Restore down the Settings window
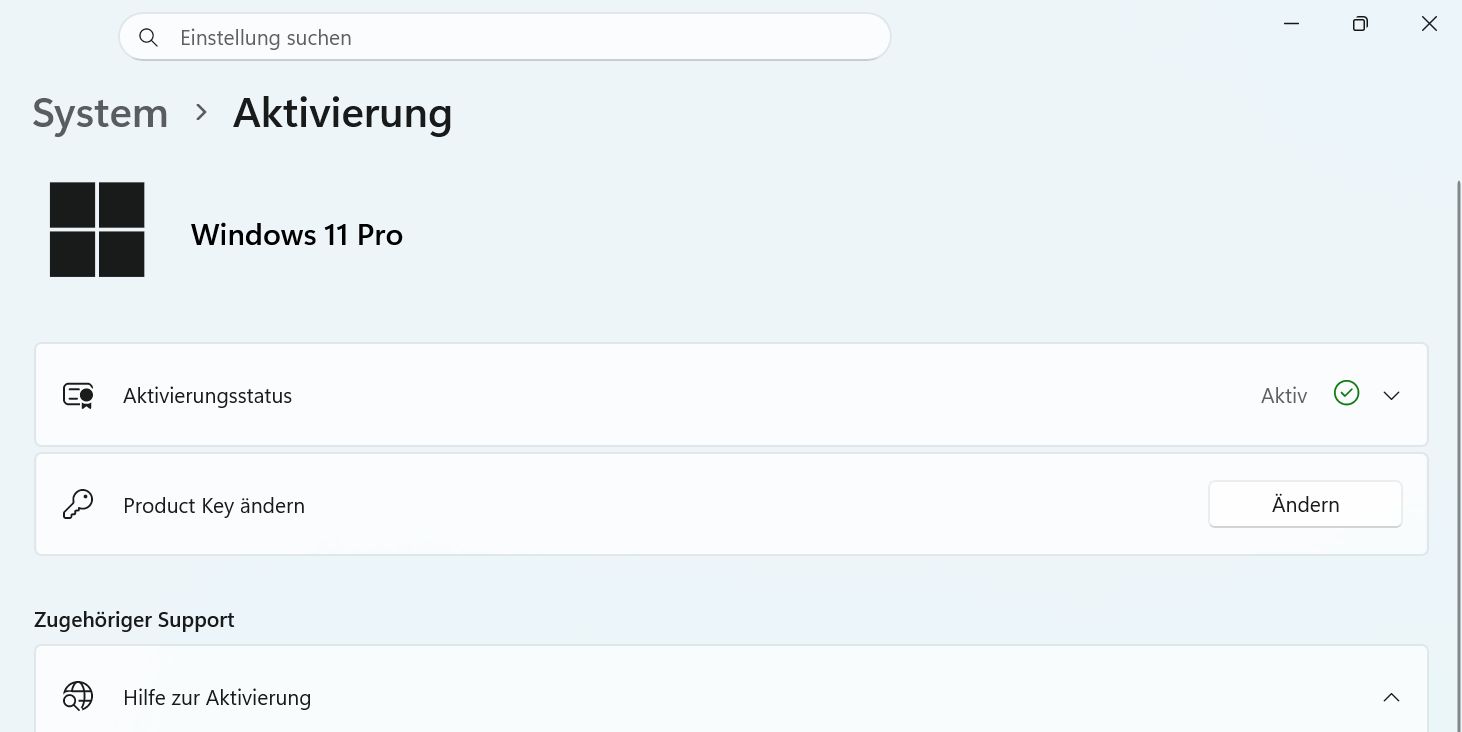Image resolution: width=1462 pixels, height=732 pixels. (1360, 24)
